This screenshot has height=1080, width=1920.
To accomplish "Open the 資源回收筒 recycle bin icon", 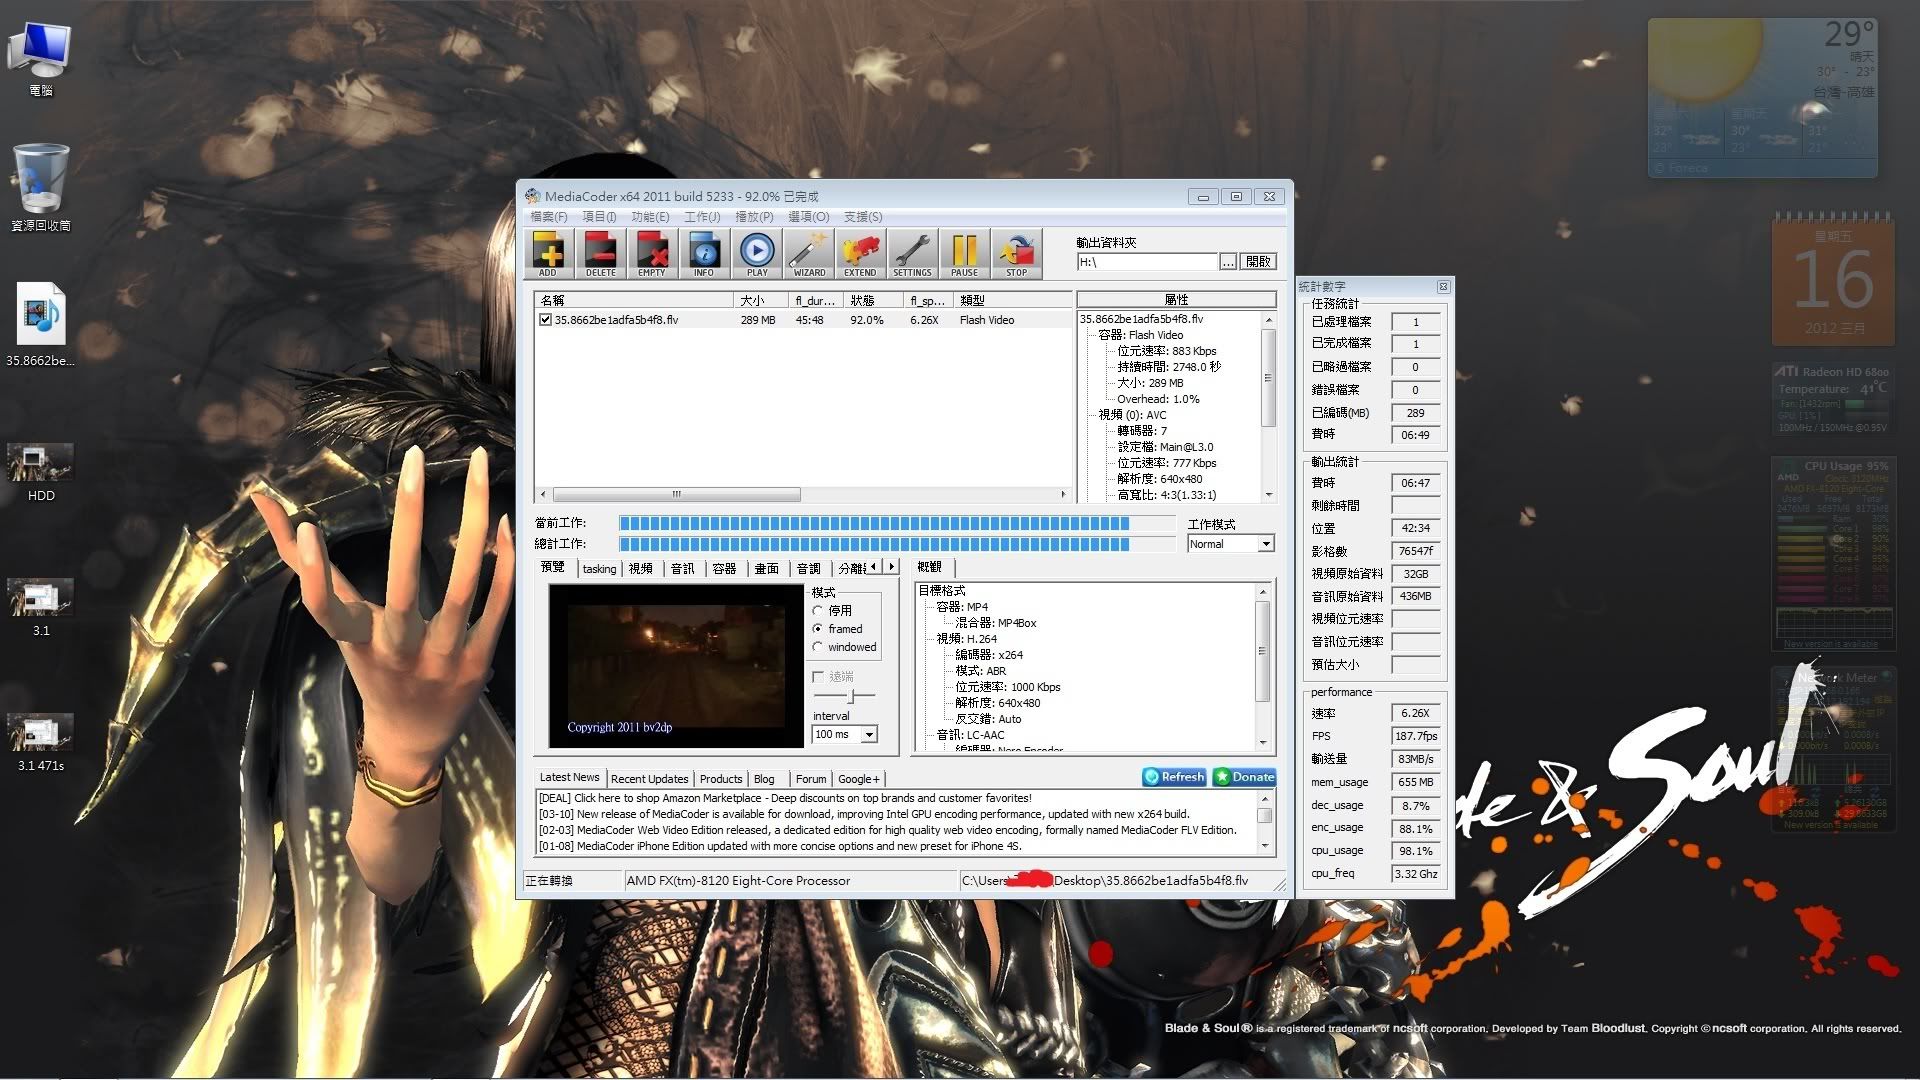I will [41, 187].
